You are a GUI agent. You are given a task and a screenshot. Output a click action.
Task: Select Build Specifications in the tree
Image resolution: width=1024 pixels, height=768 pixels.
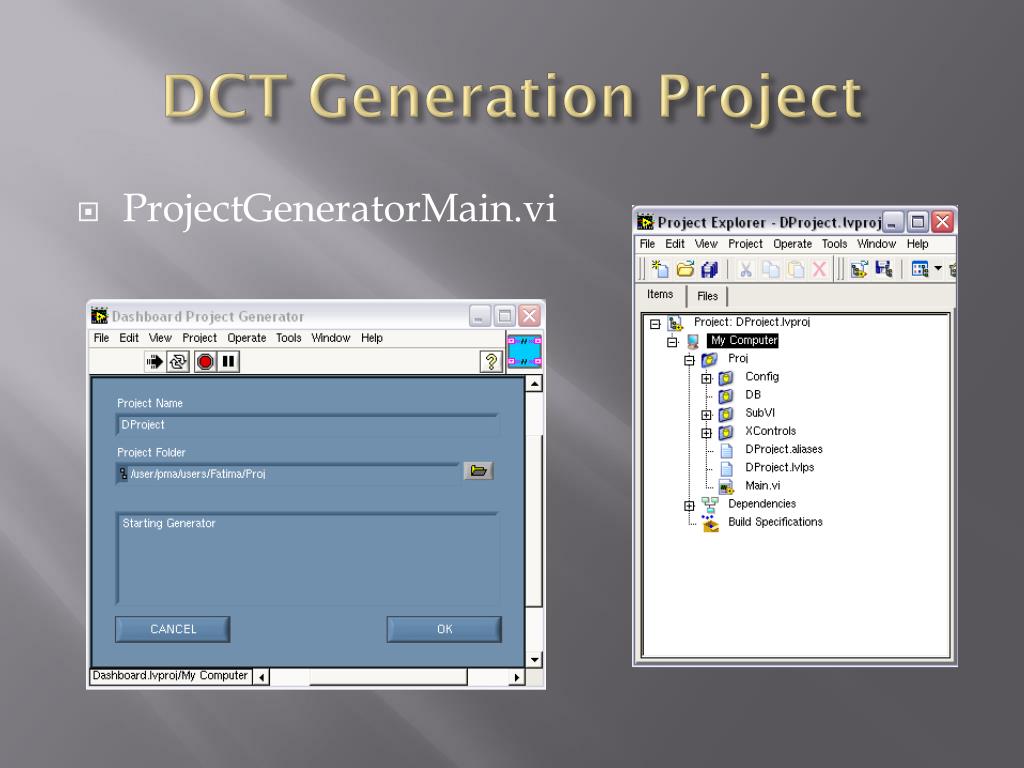775,522
